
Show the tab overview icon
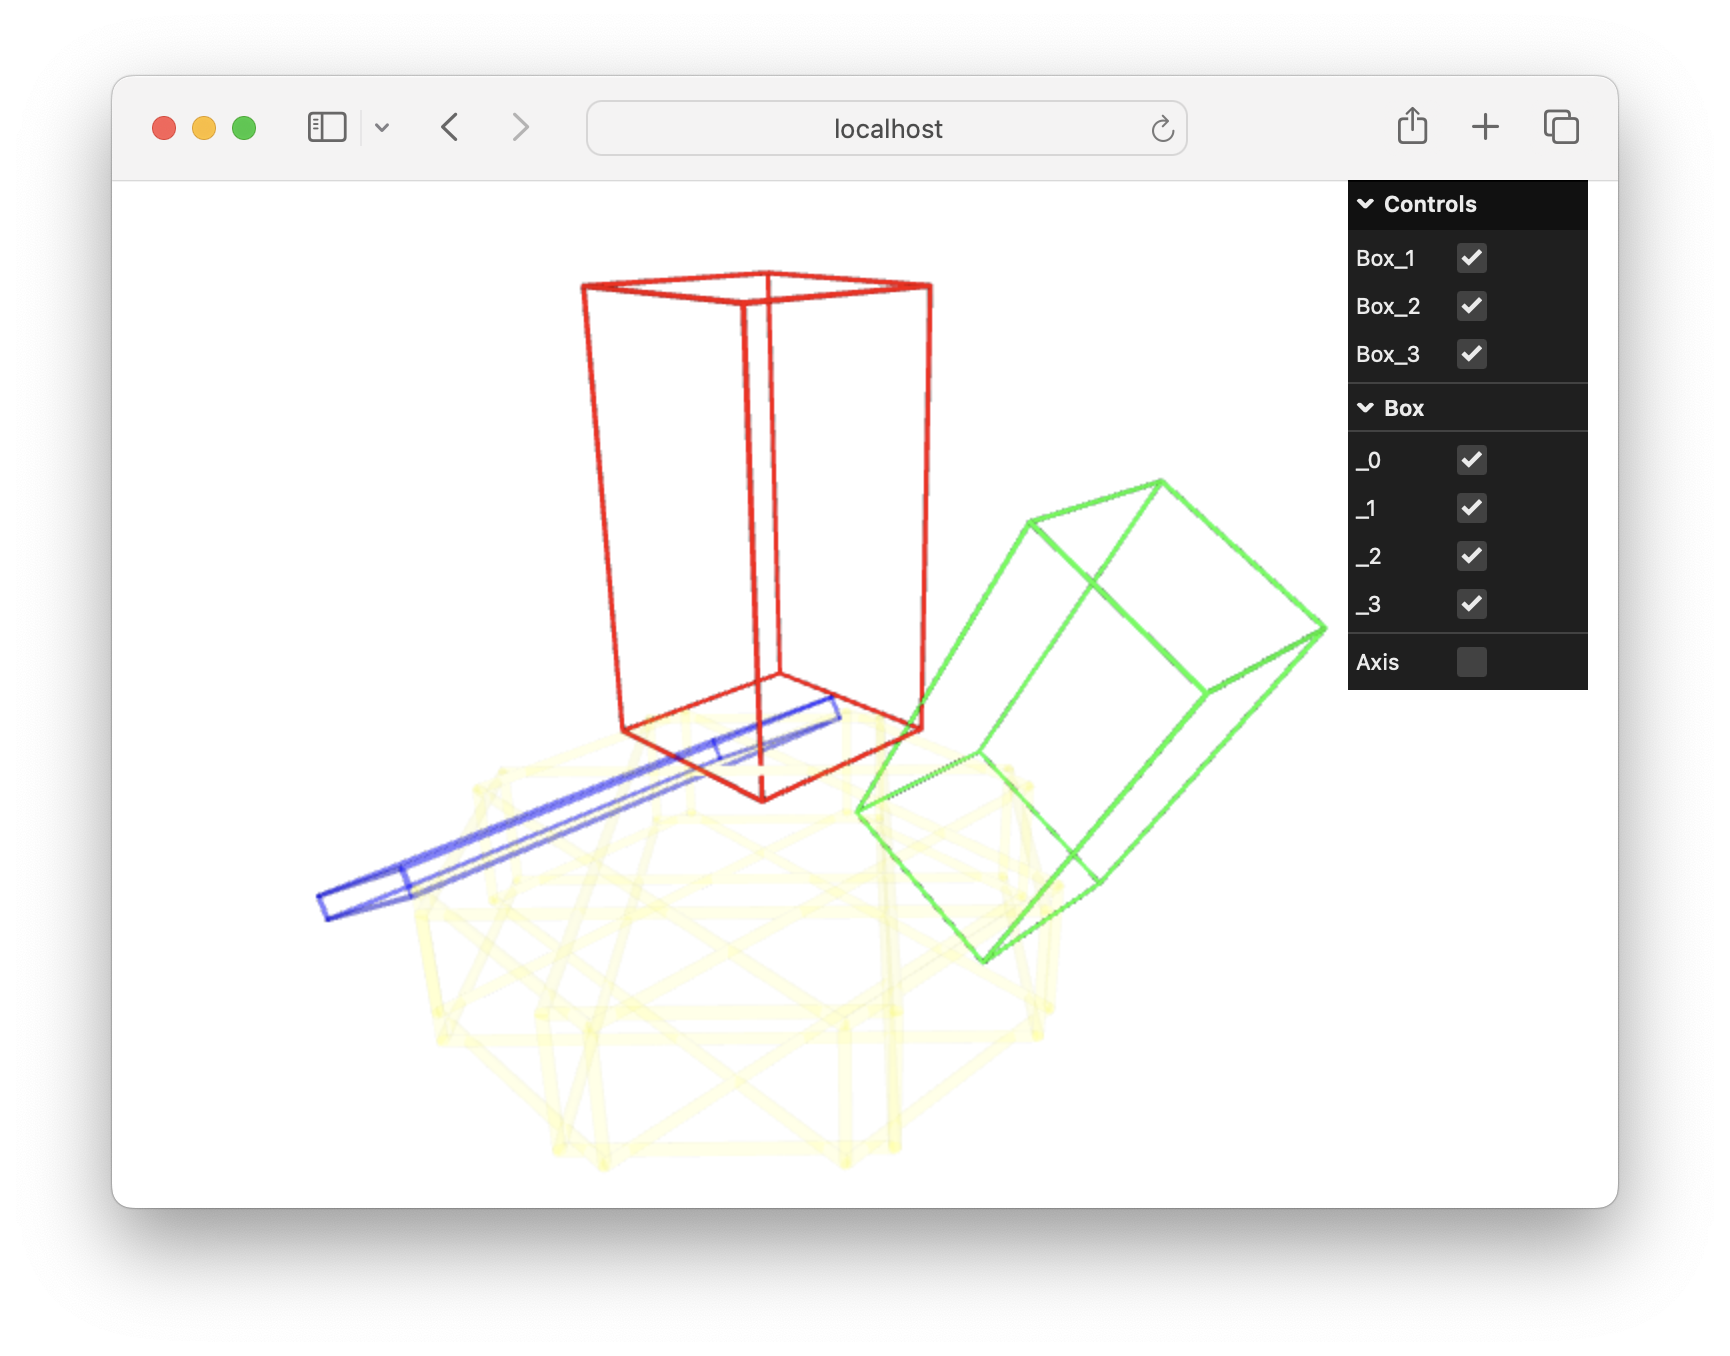[1561, 127]
